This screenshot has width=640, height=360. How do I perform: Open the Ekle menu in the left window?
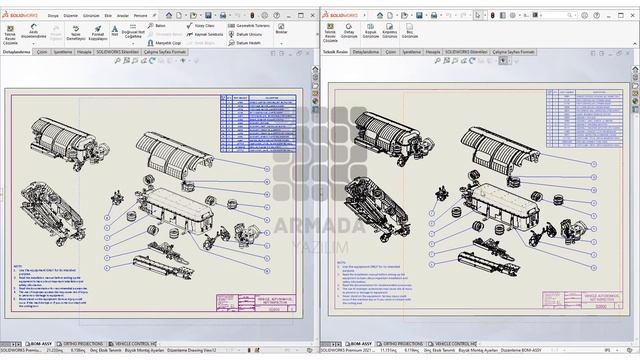(108, 16)
